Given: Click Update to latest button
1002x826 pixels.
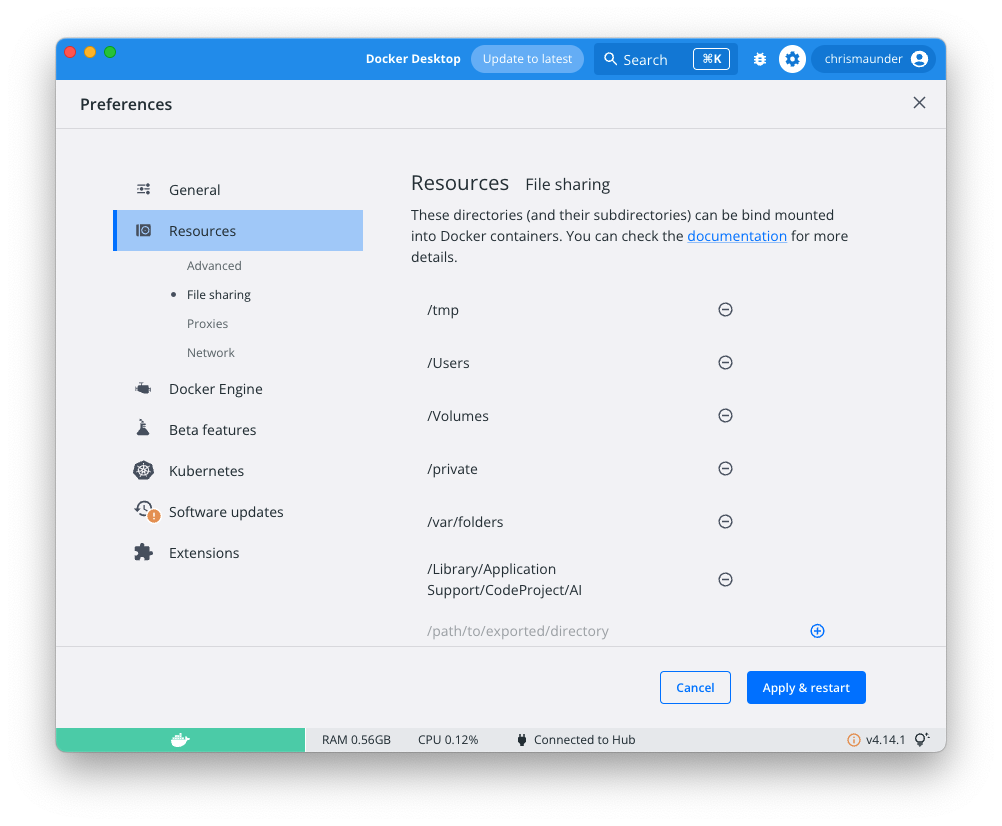Looking at the screenshot, I should click(x=527, y=59).
